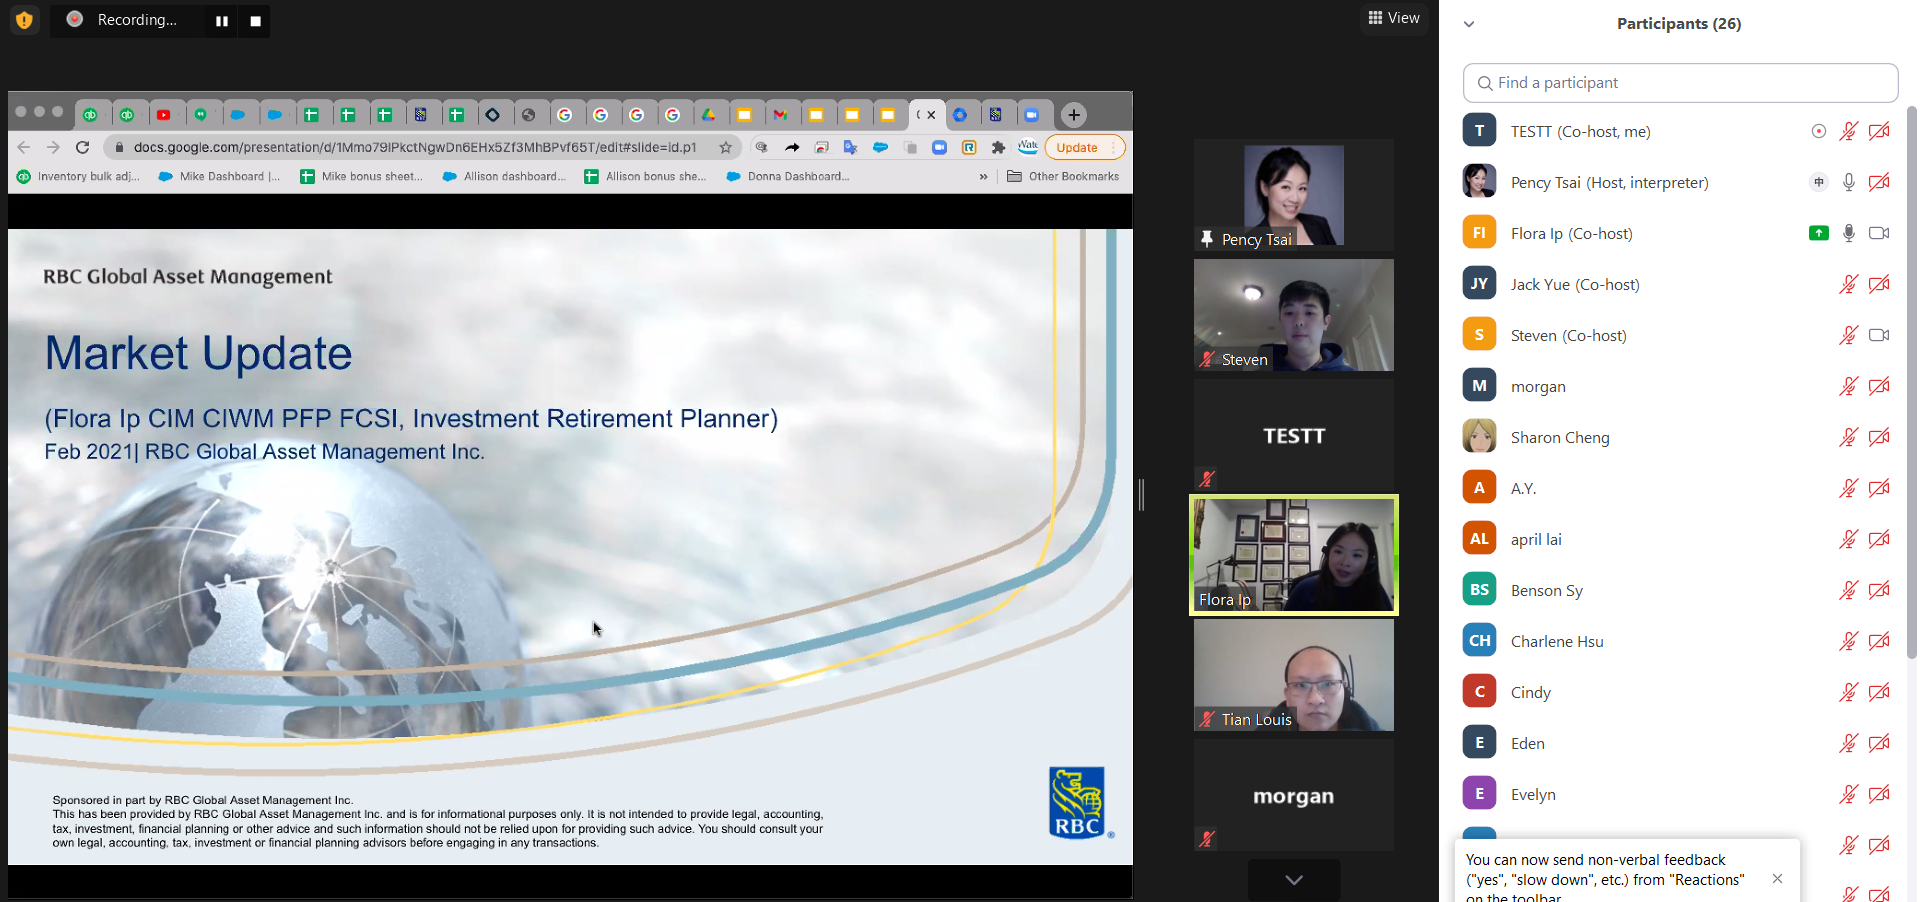This screenshot has height=902, width=1920.
Task: Bookmark this page with the star icon
Action: pos(726,147)
